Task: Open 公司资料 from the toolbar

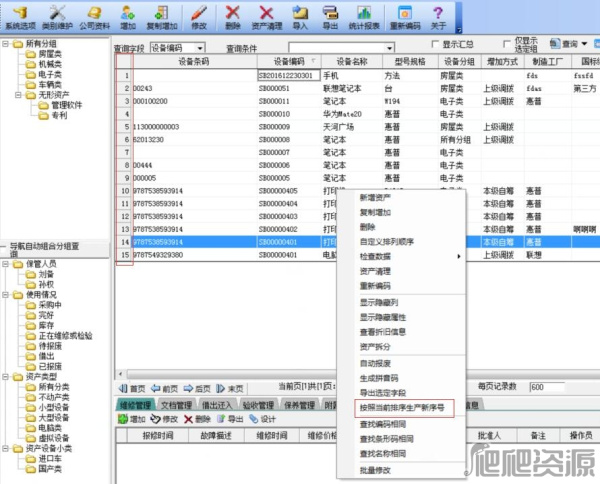Action: pyautogui.click(x=95, y=17)
